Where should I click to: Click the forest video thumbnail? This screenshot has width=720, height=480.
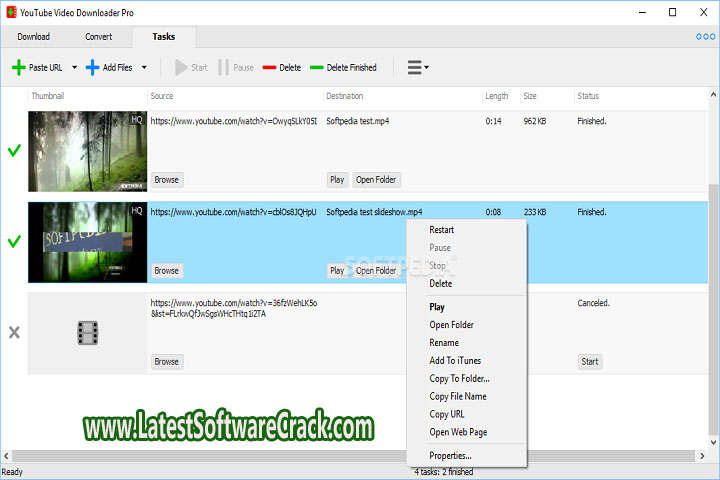click(87, 151)
